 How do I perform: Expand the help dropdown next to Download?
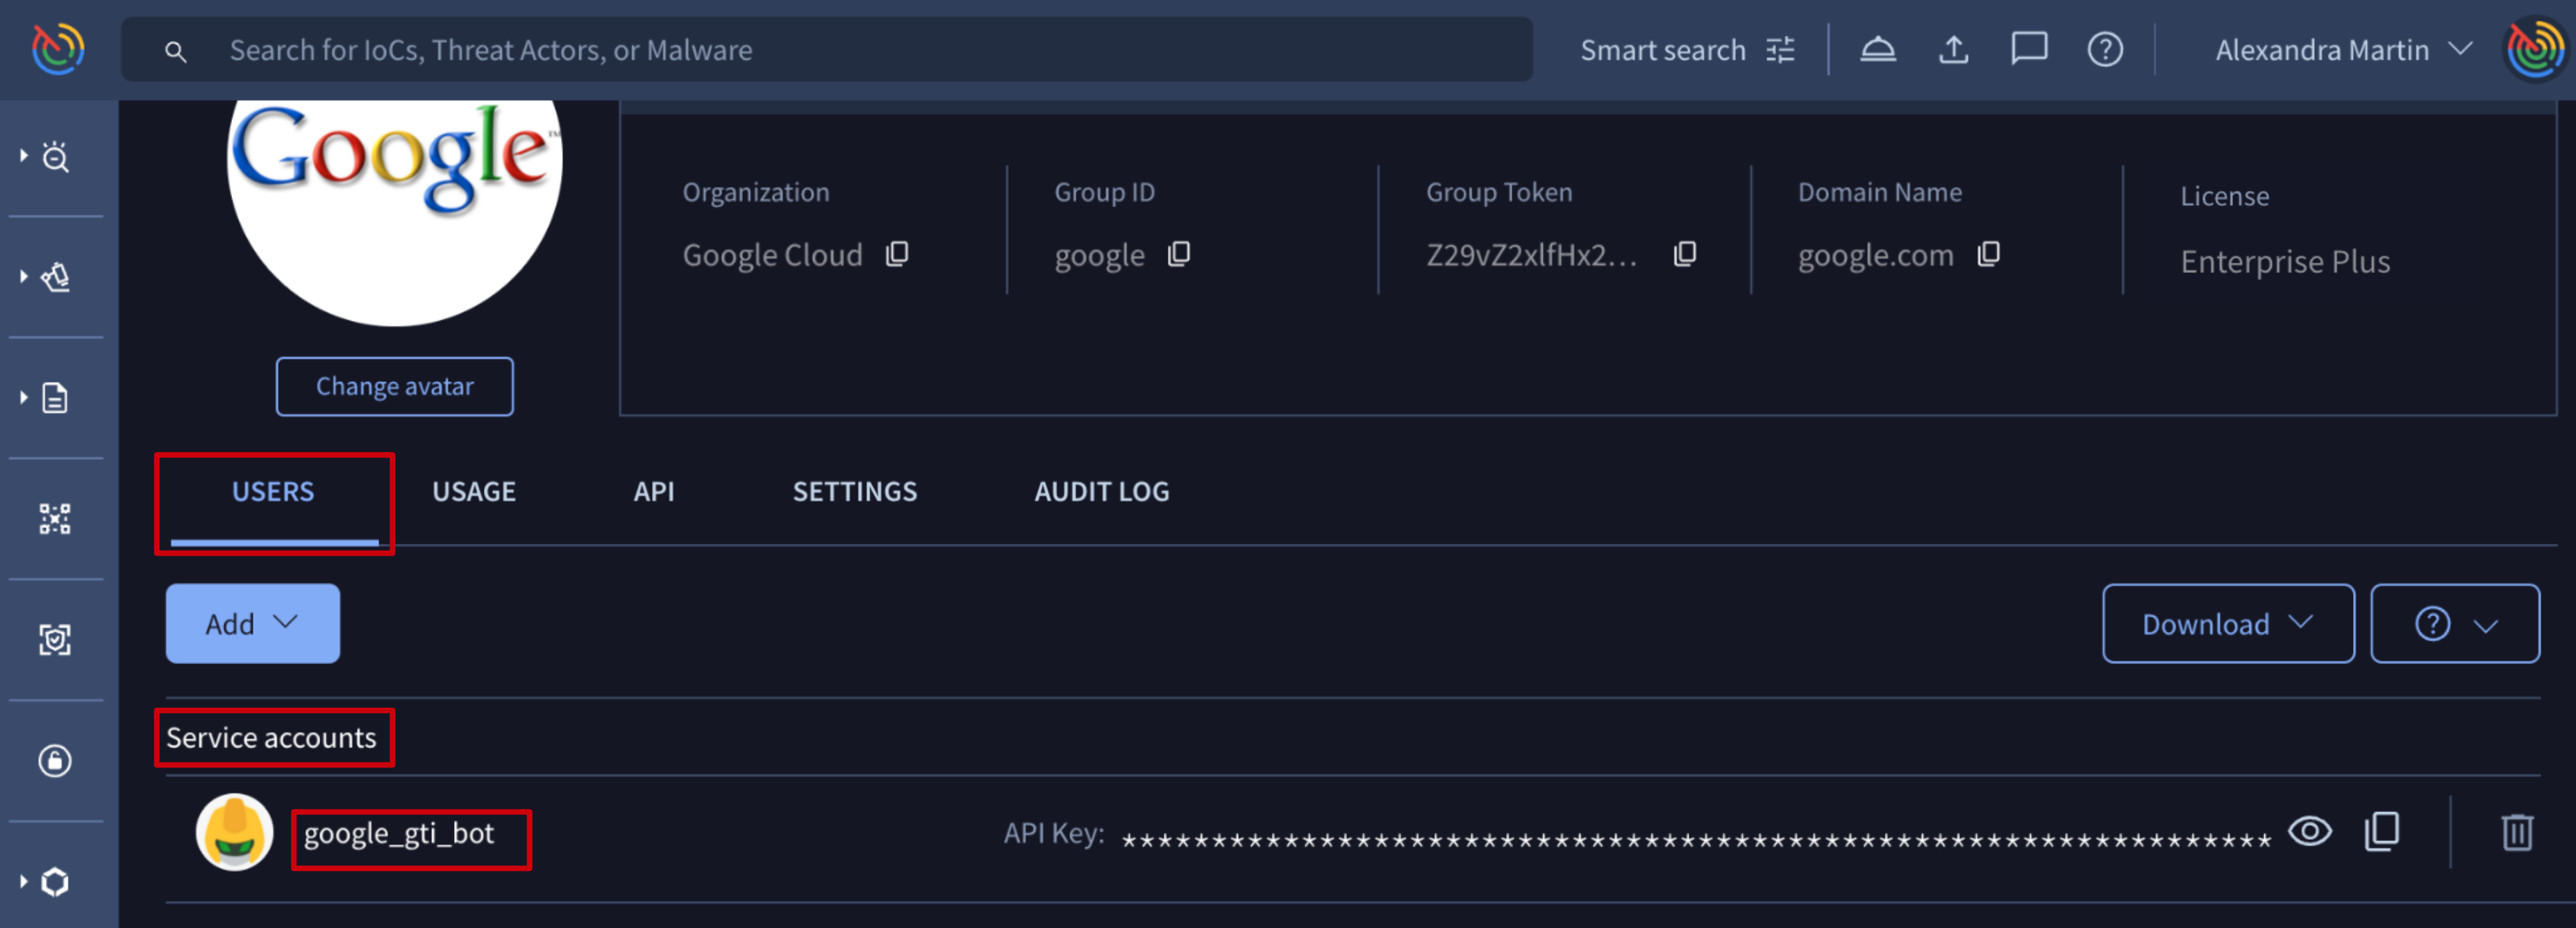click(2454, 624)
